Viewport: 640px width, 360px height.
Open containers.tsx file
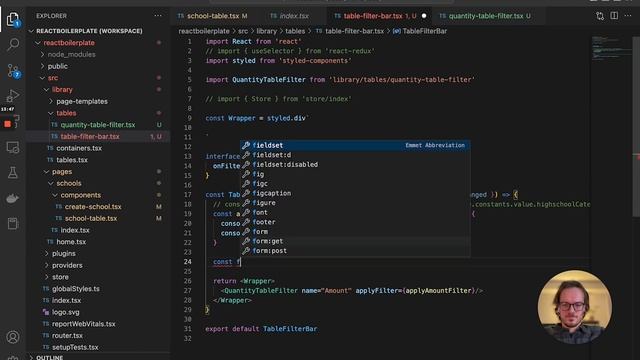[x=79, y=148]
